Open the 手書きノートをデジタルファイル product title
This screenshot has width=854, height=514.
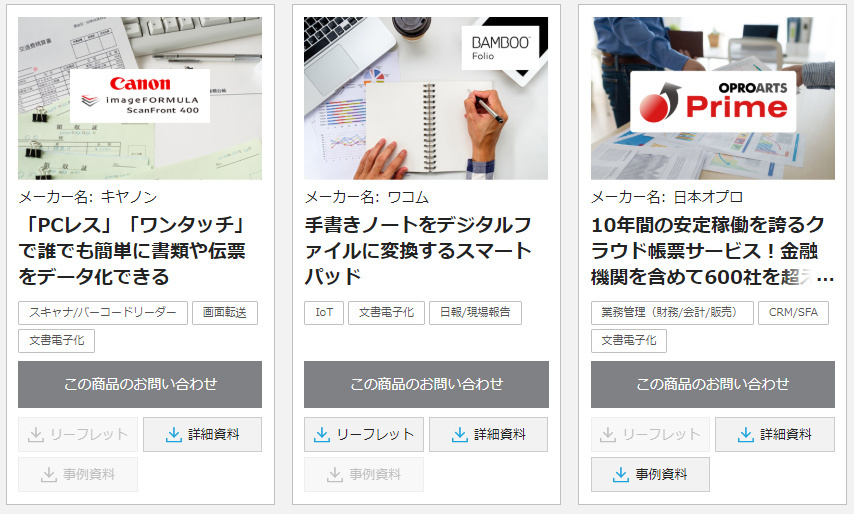(418, 251)
